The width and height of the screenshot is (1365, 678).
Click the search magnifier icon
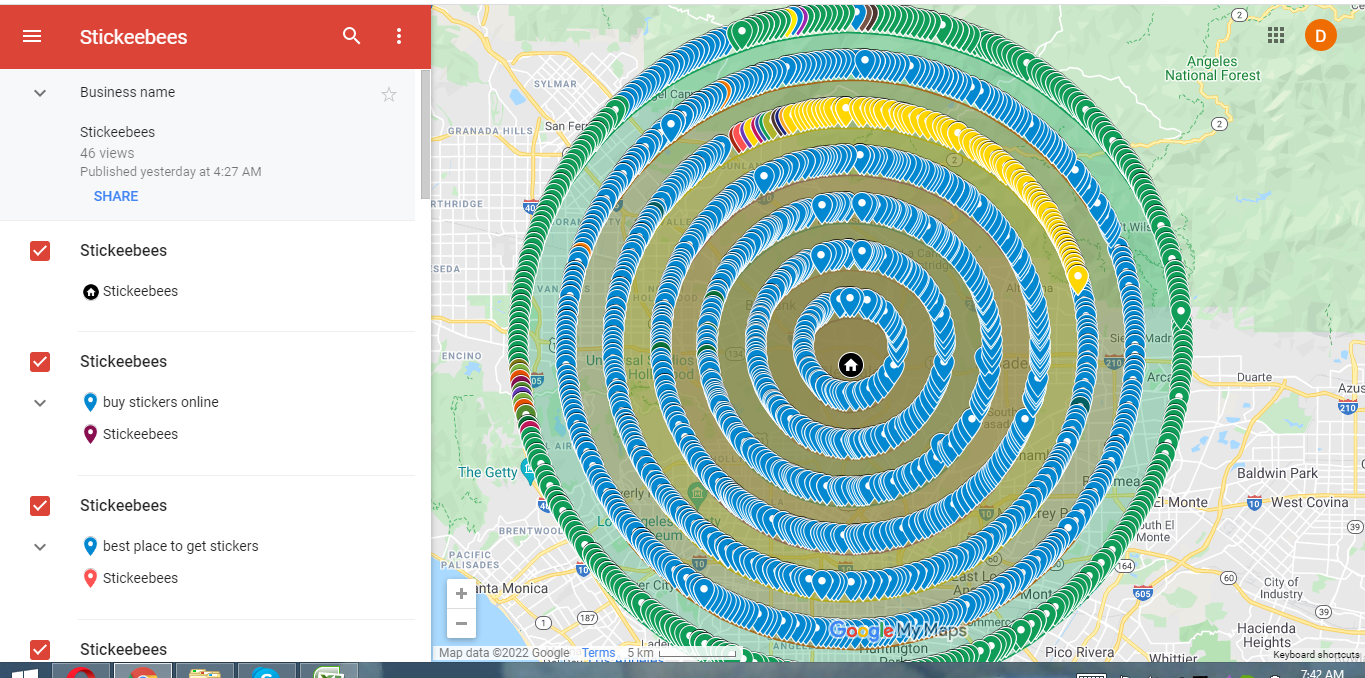tap(352, 36)
